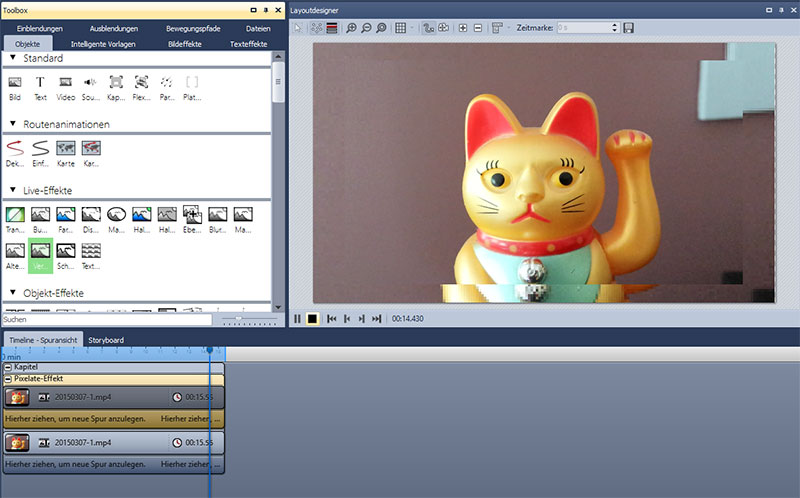This screenshot has width=800, height=498.
Task: Show the Texteffekte tab
Action: point(248,44)
